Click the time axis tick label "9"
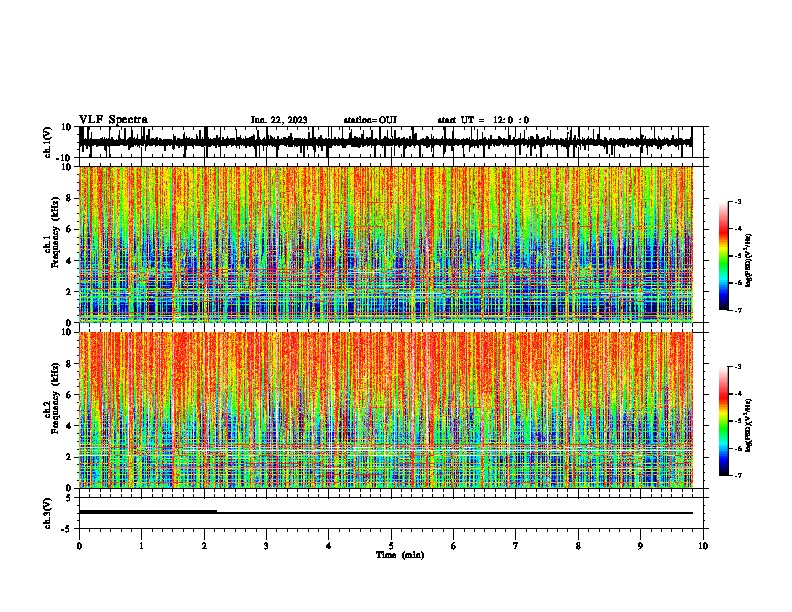Screen dimensions: 792x612 (640, 546)
